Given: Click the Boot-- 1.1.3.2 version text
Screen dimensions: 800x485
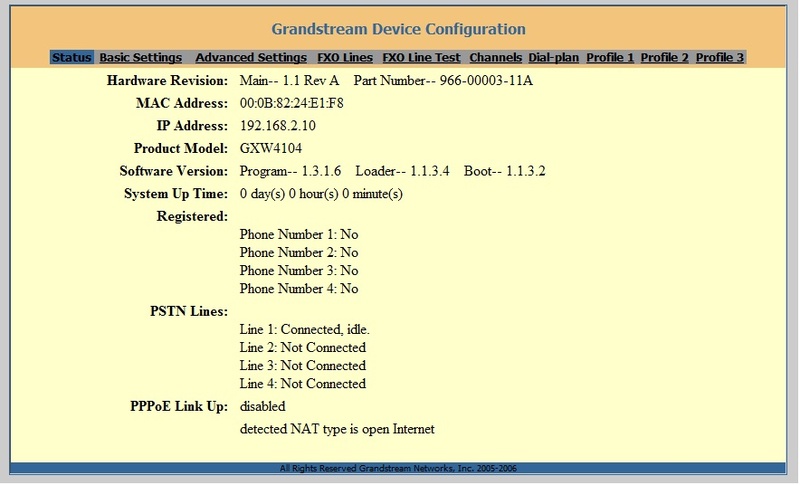Looking at the screenshot, I should tap(504, 171).
